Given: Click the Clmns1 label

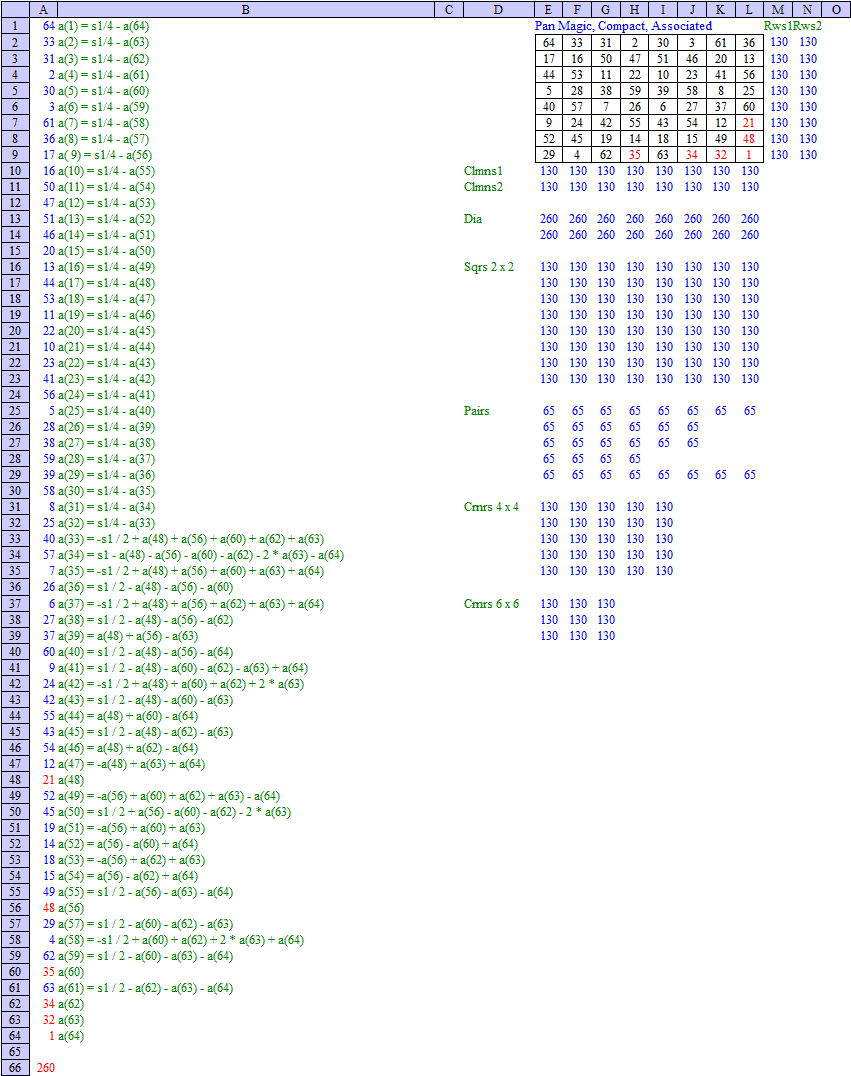Looking at the screenshot, I should [483, 171].
